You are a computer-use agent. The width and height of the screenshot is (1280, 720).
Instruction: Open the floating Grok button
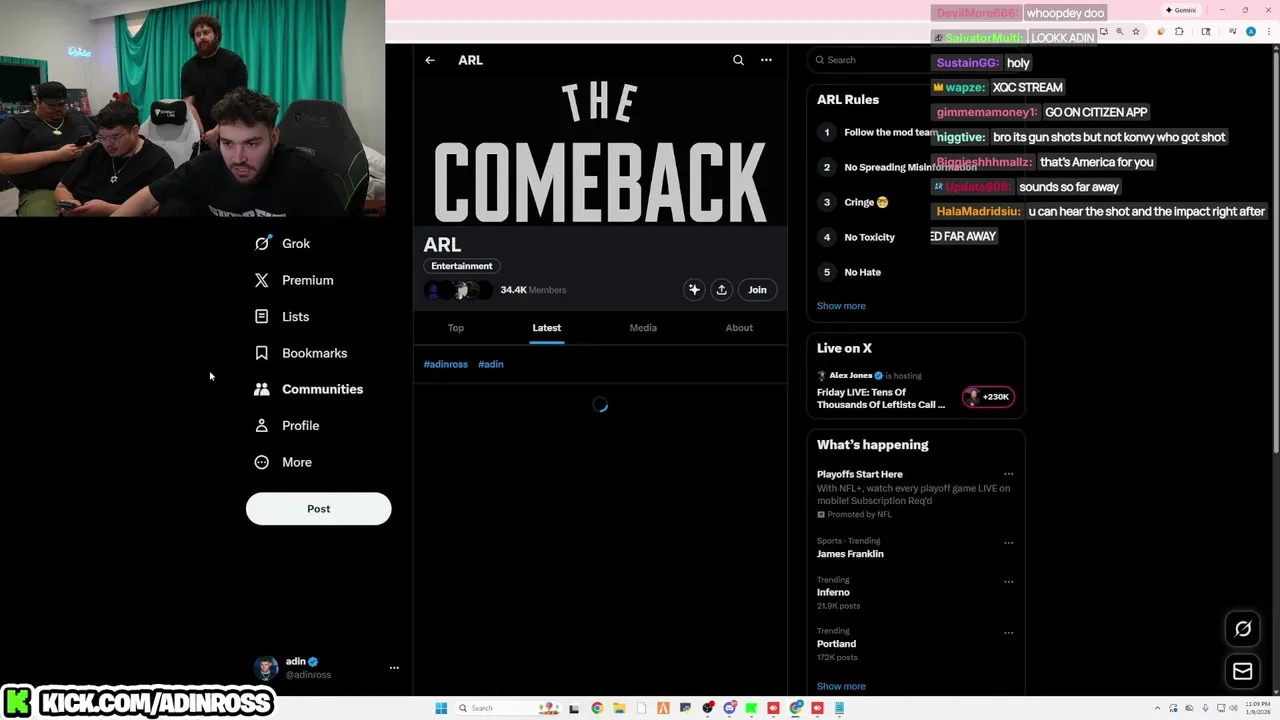[1243, 629]
